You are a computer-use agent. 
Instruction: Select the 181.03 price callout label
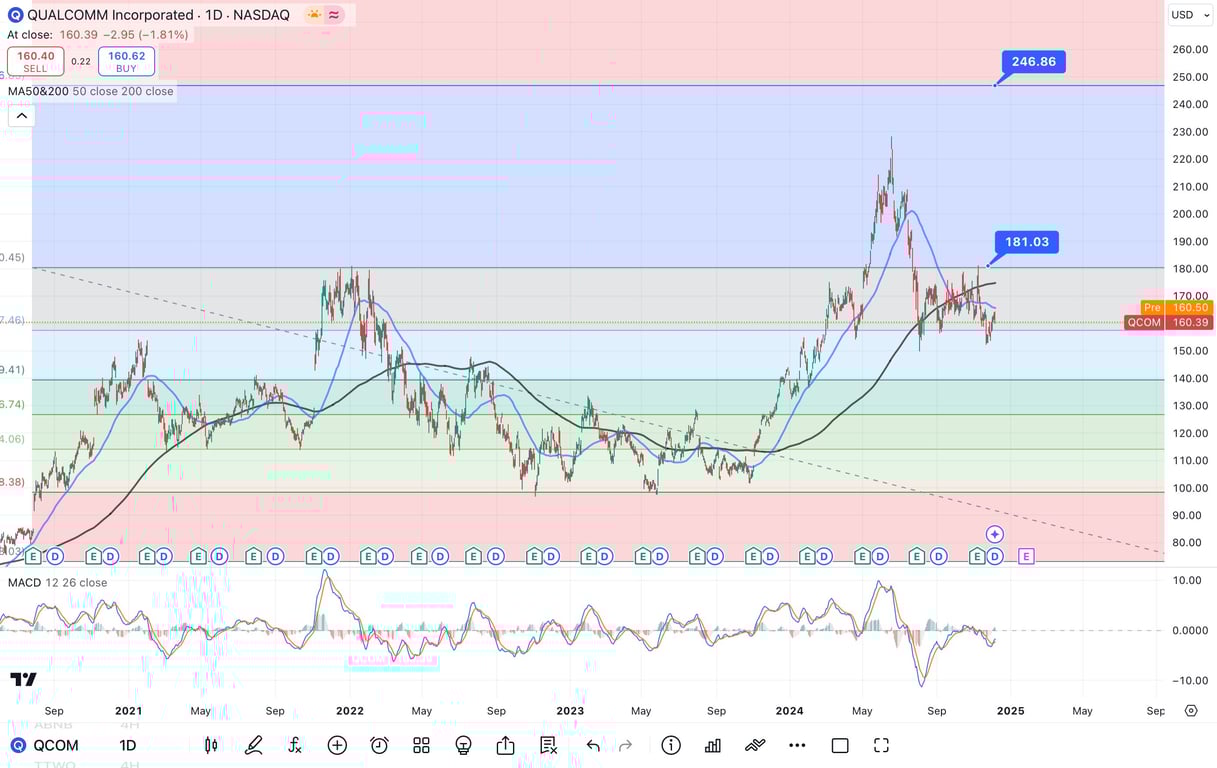pos(1027,241)
